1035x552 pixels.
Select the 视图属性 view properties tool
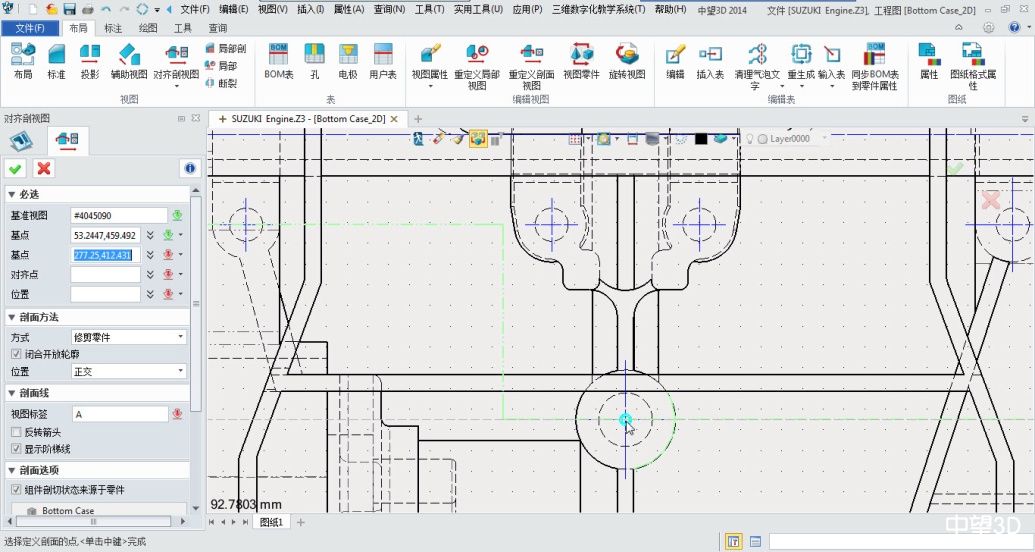[x=430, y=59]
